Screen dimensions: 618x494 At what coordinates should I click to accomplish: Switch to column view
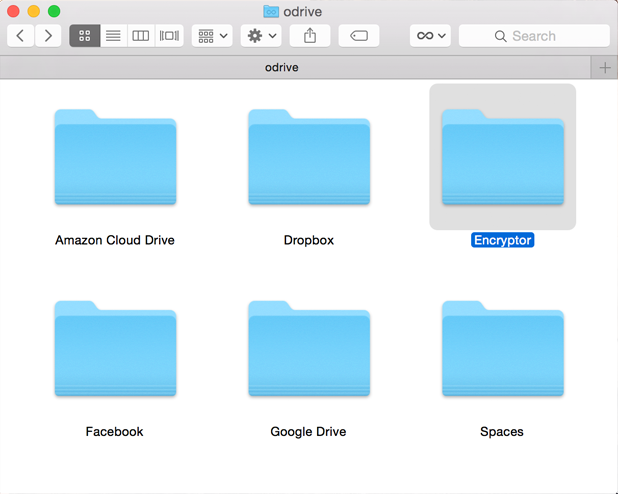click(x=141, y=36)
